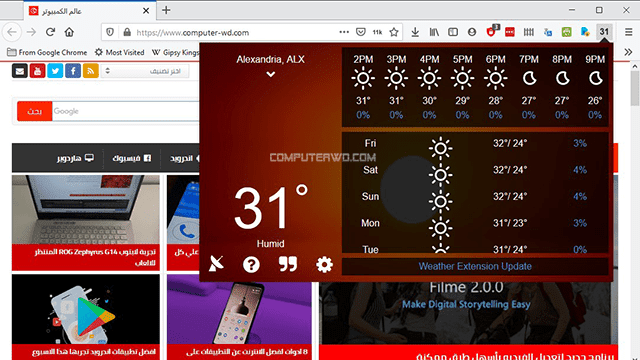Image resolution: width=640 pixels, height=360 pixels.
Task: Open the Firefox account avatar icon
Action: [472, 32]
